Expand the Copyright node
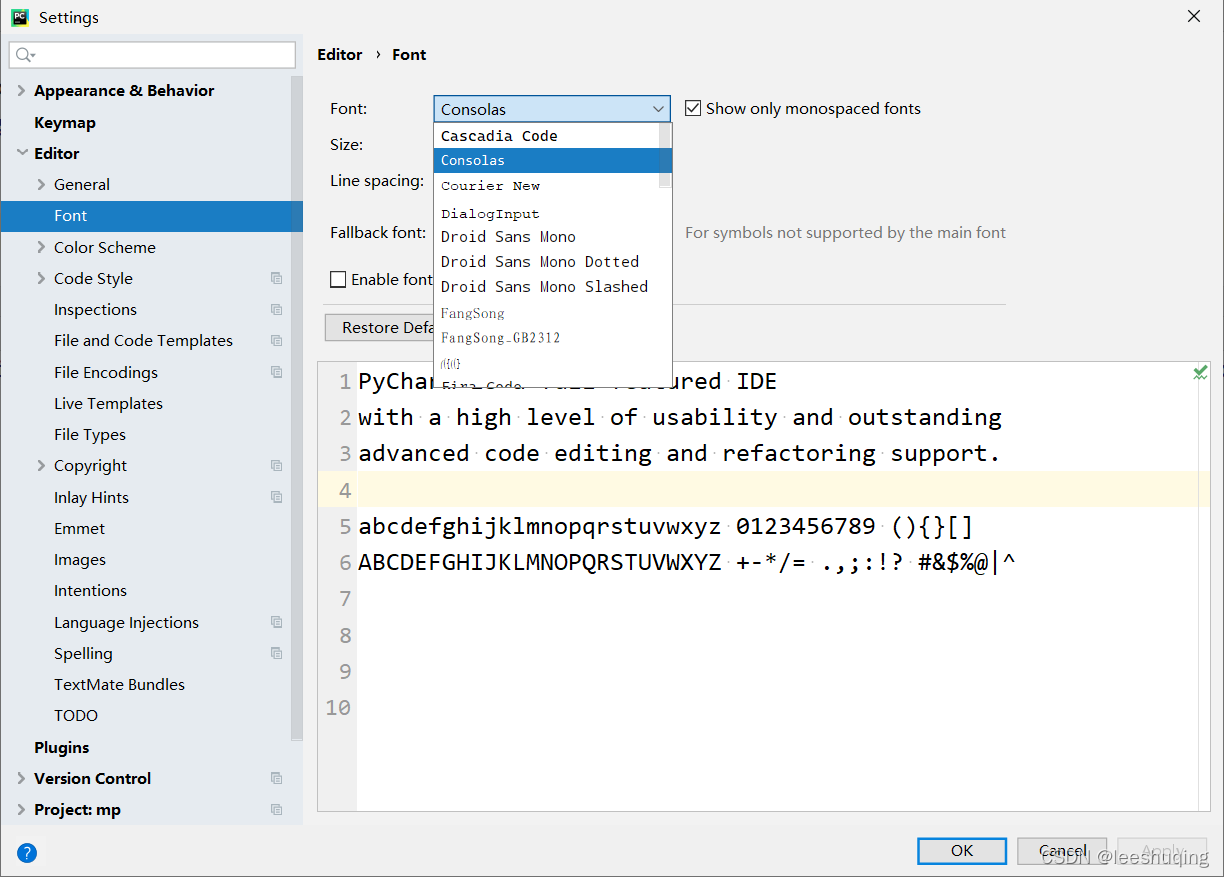Image resolution: width=1224 pixels, height=877 pixels. pyautogui.click(x=41, y=465)
